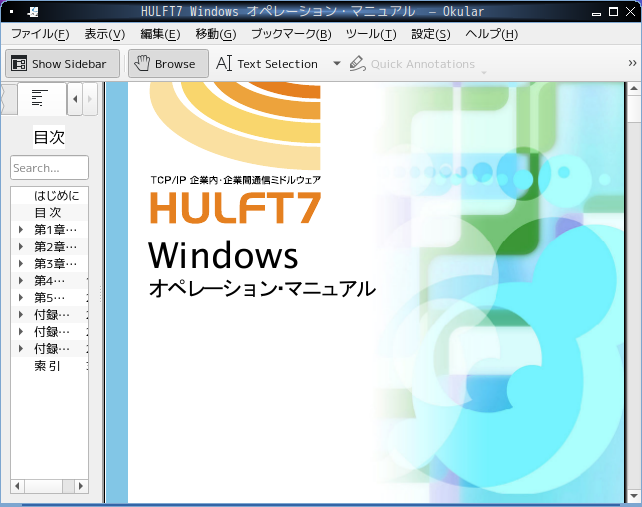
Task: Open the 索引 contents entry
Action: point(47,366)
